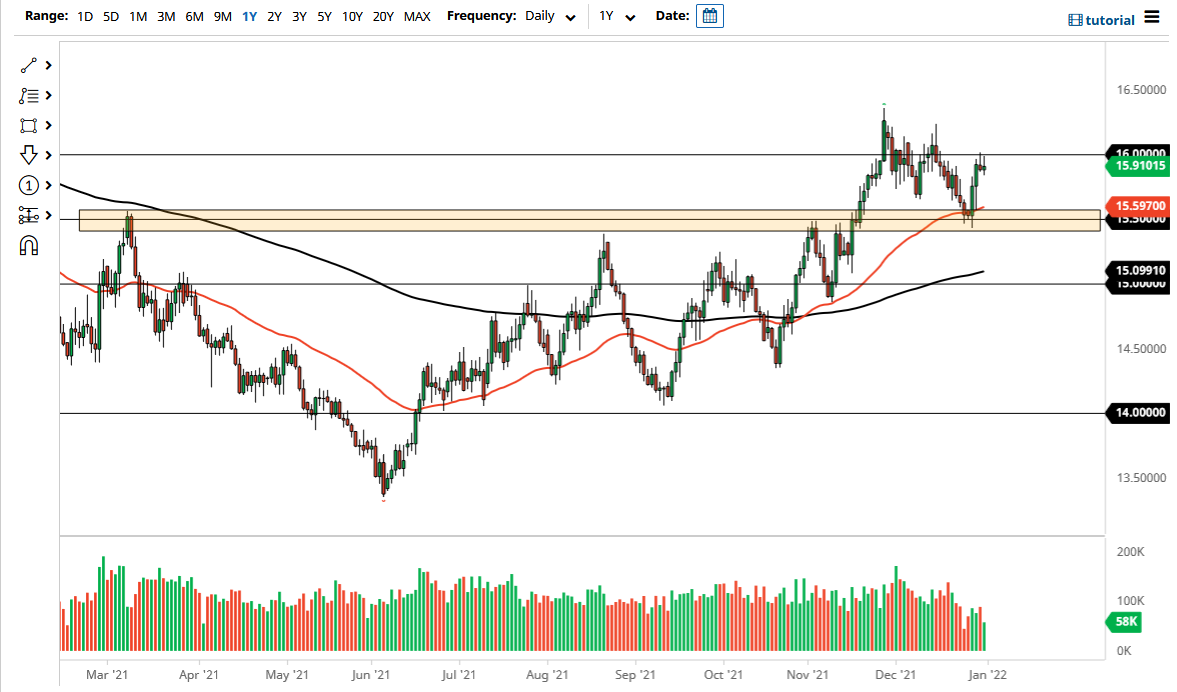Expand the rectangle tool options chevron

click(x=47, y=125)
